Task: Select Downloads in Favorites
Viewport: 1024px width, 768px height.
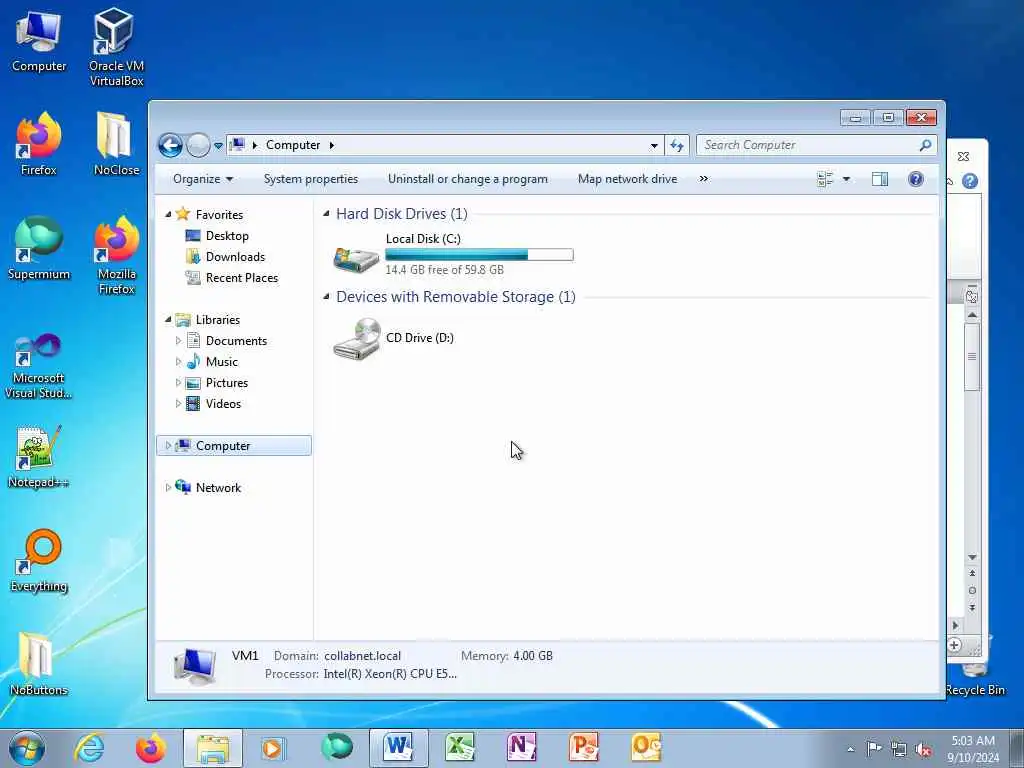Action: click(225, 257)
